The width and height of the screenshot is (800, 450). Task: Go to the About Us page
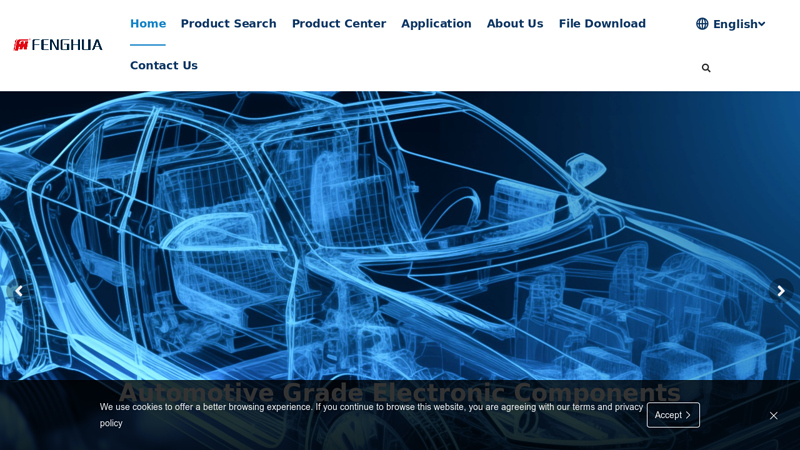(x=515, y=23)
